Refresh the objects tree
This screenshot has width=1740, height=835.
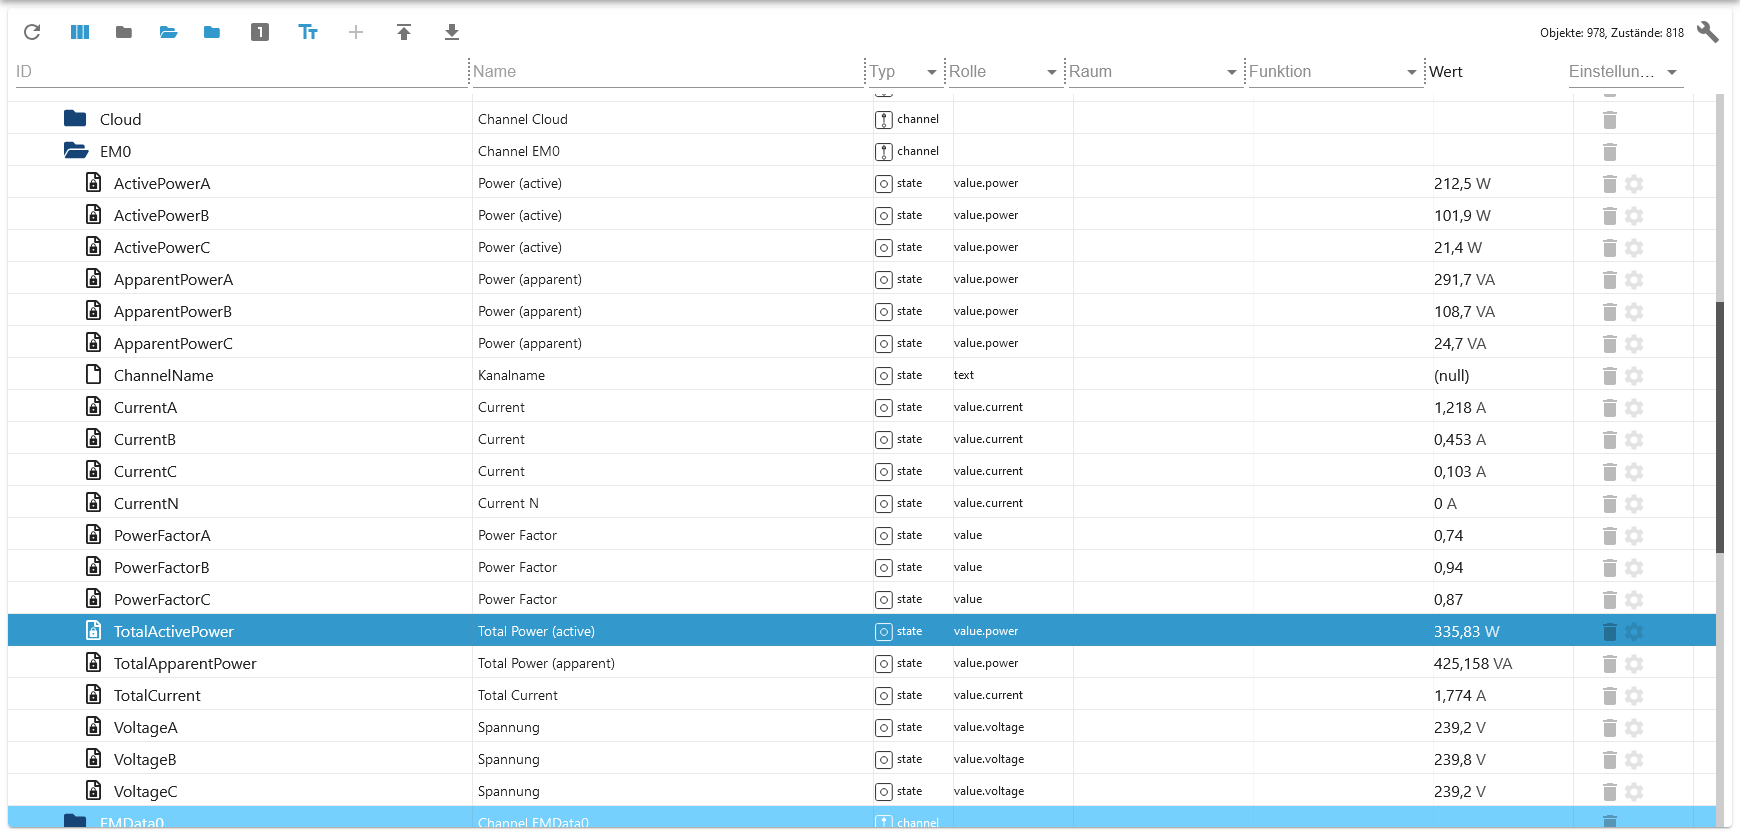(x=32, y=32)
